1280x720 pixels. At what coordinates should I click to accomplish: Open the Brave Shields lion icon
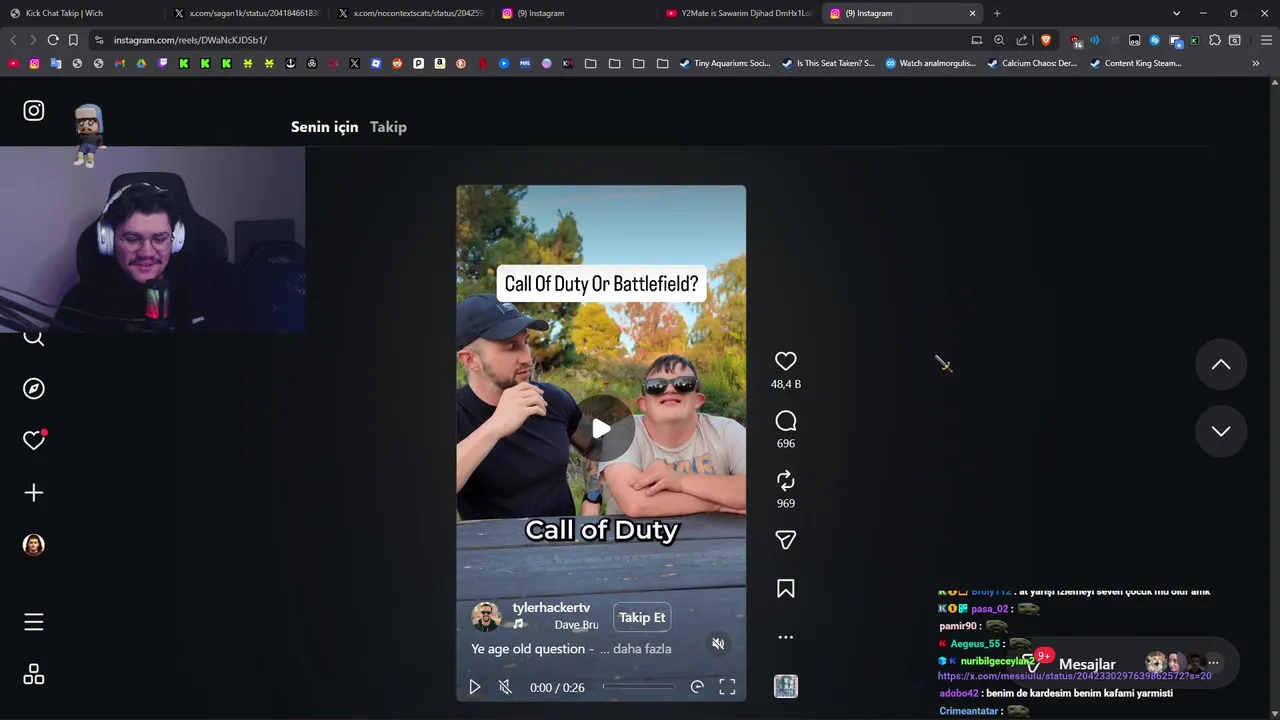coord(1046,40)
